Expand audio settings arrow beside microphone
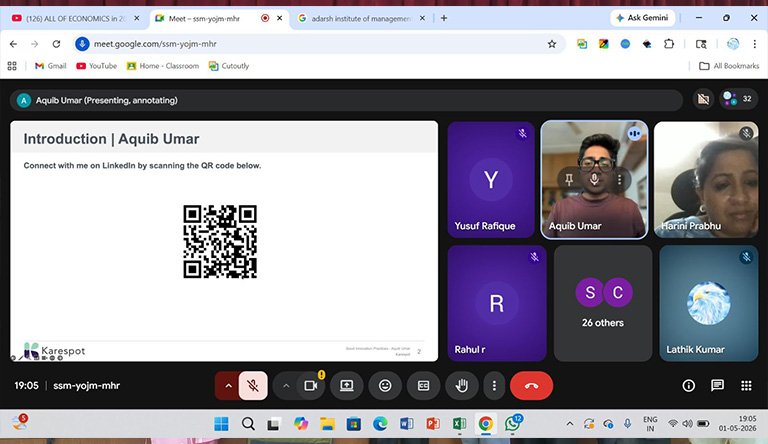 [228, 386]
